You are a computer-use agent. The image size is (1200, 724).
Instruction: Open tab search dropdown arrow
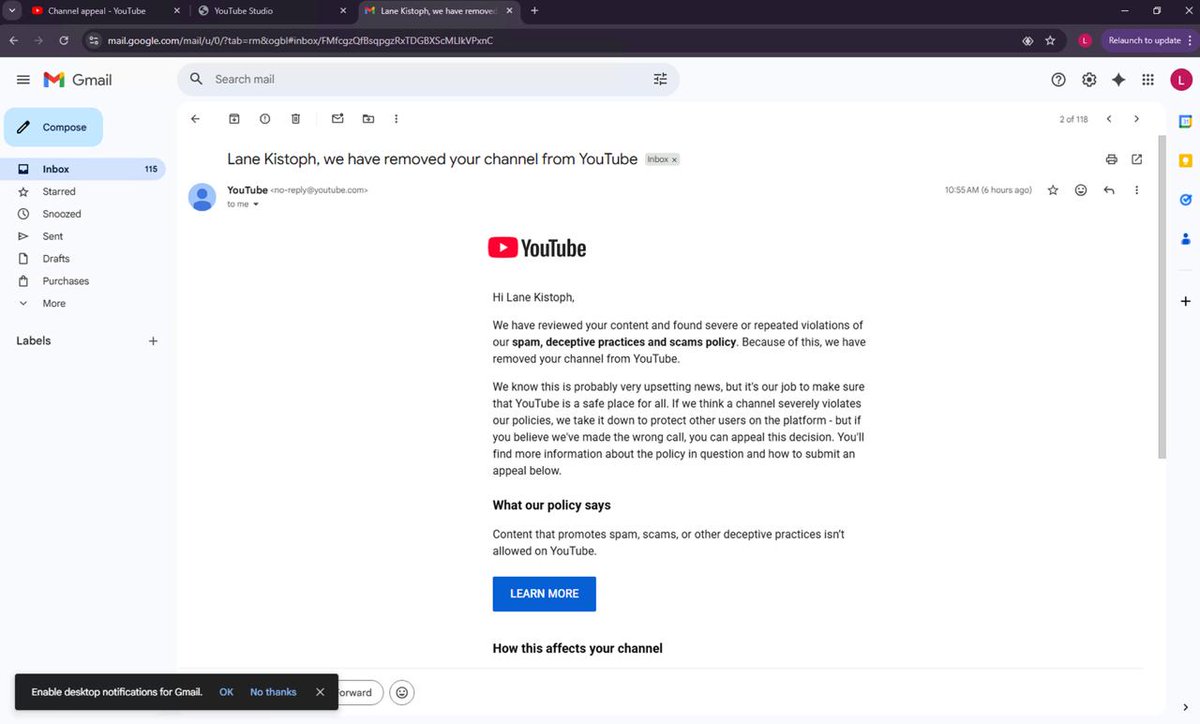[10, 11]
